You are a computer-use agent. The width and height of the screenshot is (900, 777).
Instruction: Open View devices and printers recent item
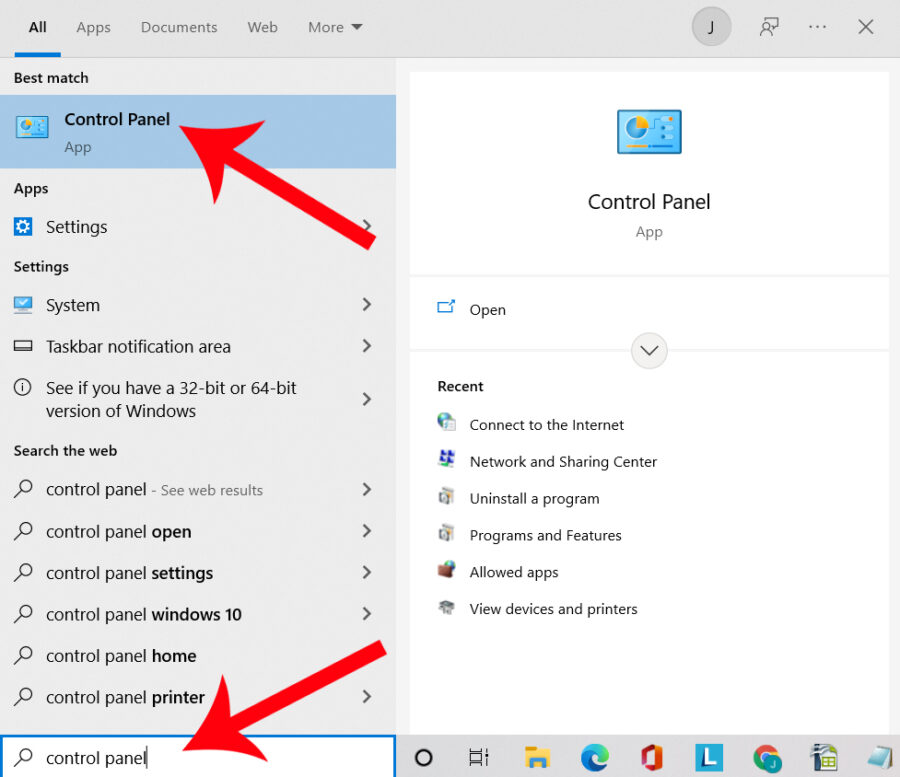pos(553,609)
